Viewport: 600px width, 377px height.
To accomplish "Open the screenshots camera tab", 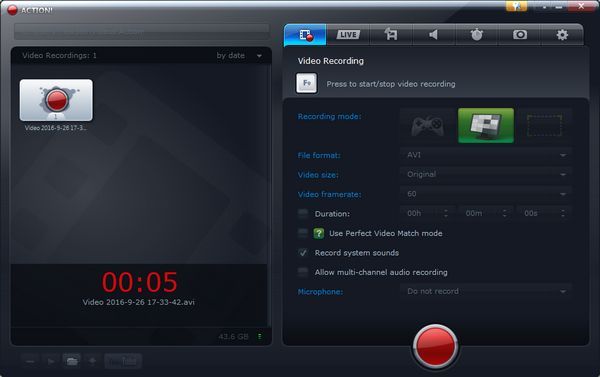I will (520, 35).
